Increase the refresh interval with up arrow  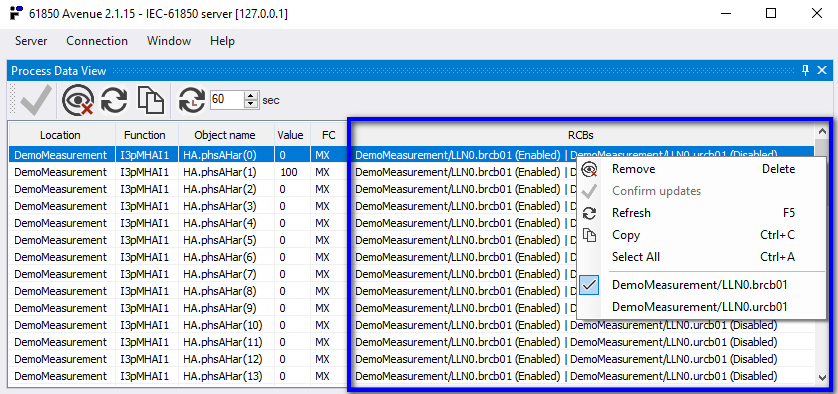pos(251,96)
